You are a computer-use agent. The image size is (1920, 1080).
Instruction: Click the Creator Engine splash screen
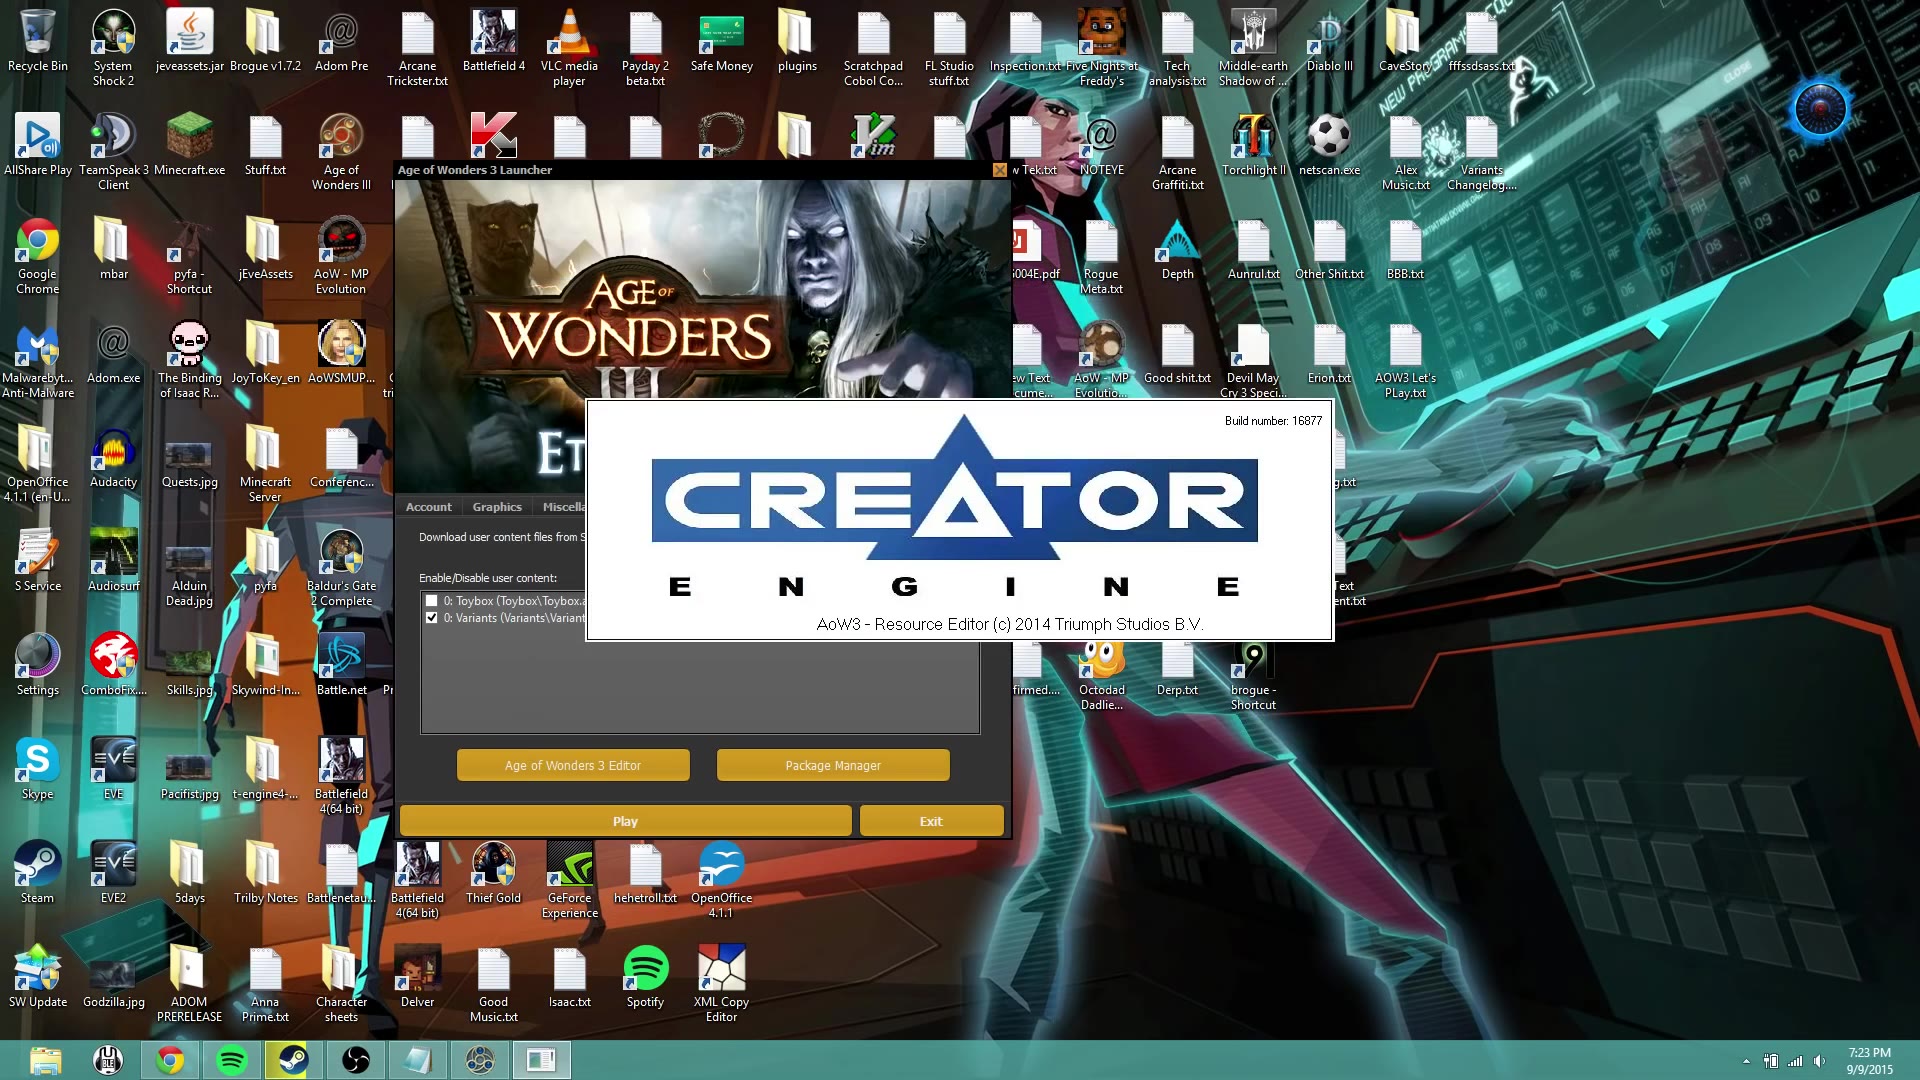click(960, 520)
